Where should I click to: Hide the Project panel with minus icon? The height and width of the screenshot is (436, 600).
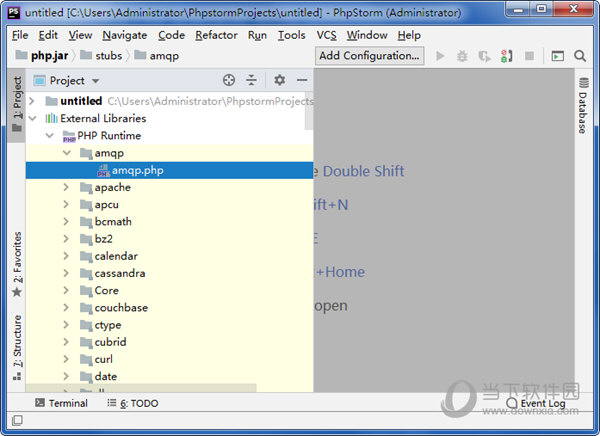tap(302, 80)
